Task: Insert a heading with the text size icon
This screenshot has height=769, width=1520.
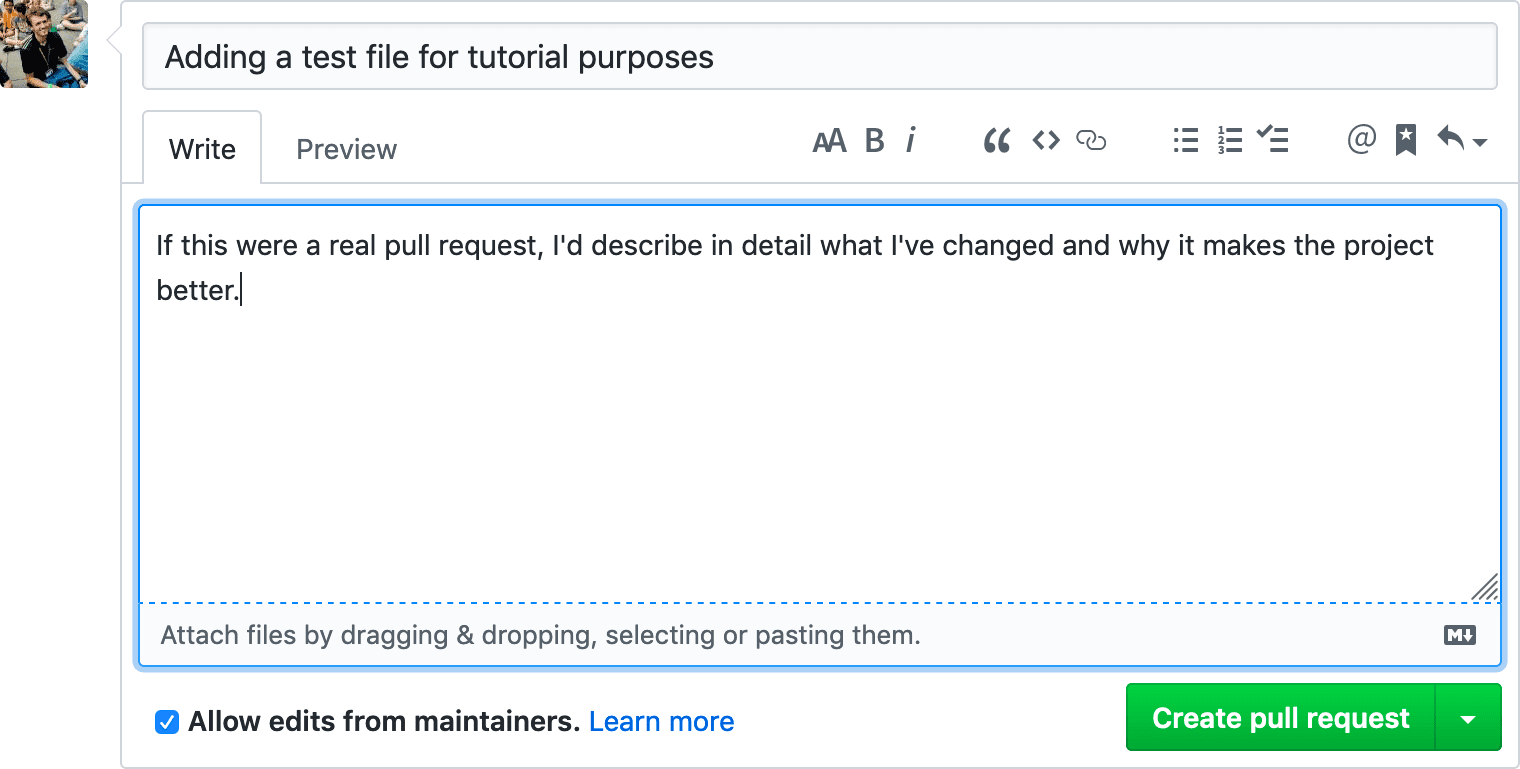Action: pyautogui.click(x=828, y=141)
